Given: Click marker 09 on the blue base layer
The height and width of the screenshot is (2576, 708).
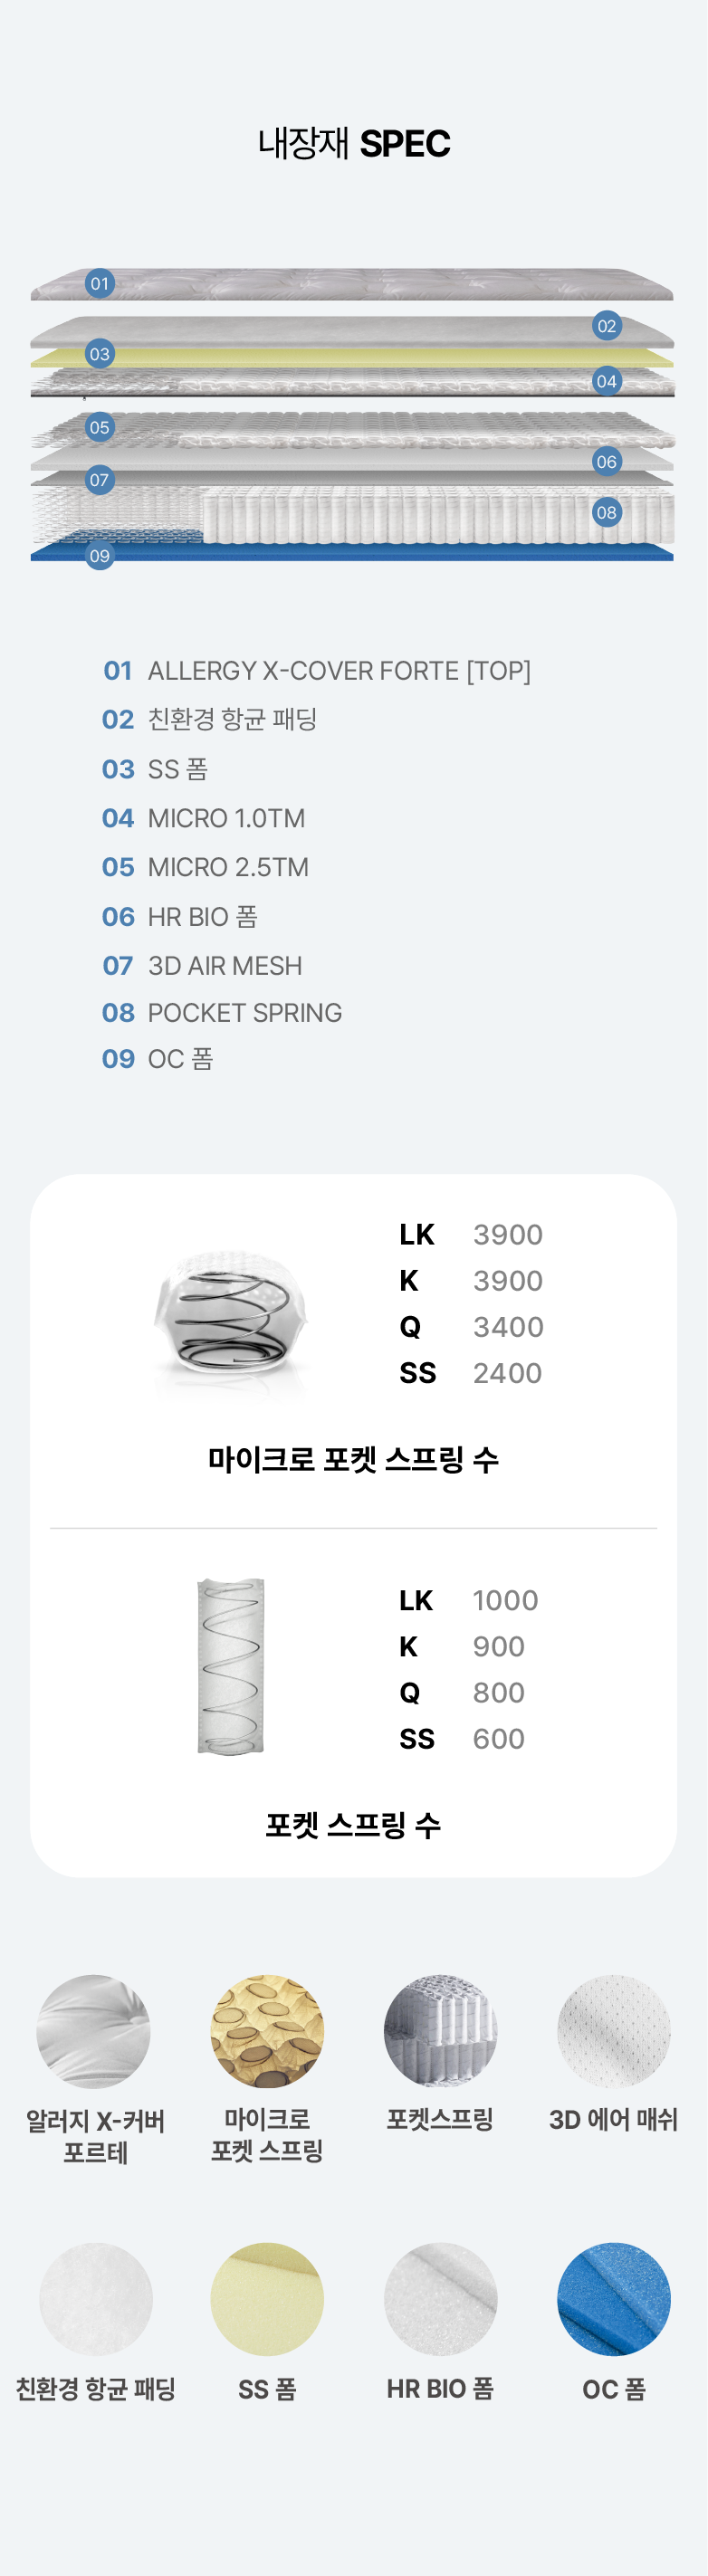Looking at the screenshot, I should 99,556.
